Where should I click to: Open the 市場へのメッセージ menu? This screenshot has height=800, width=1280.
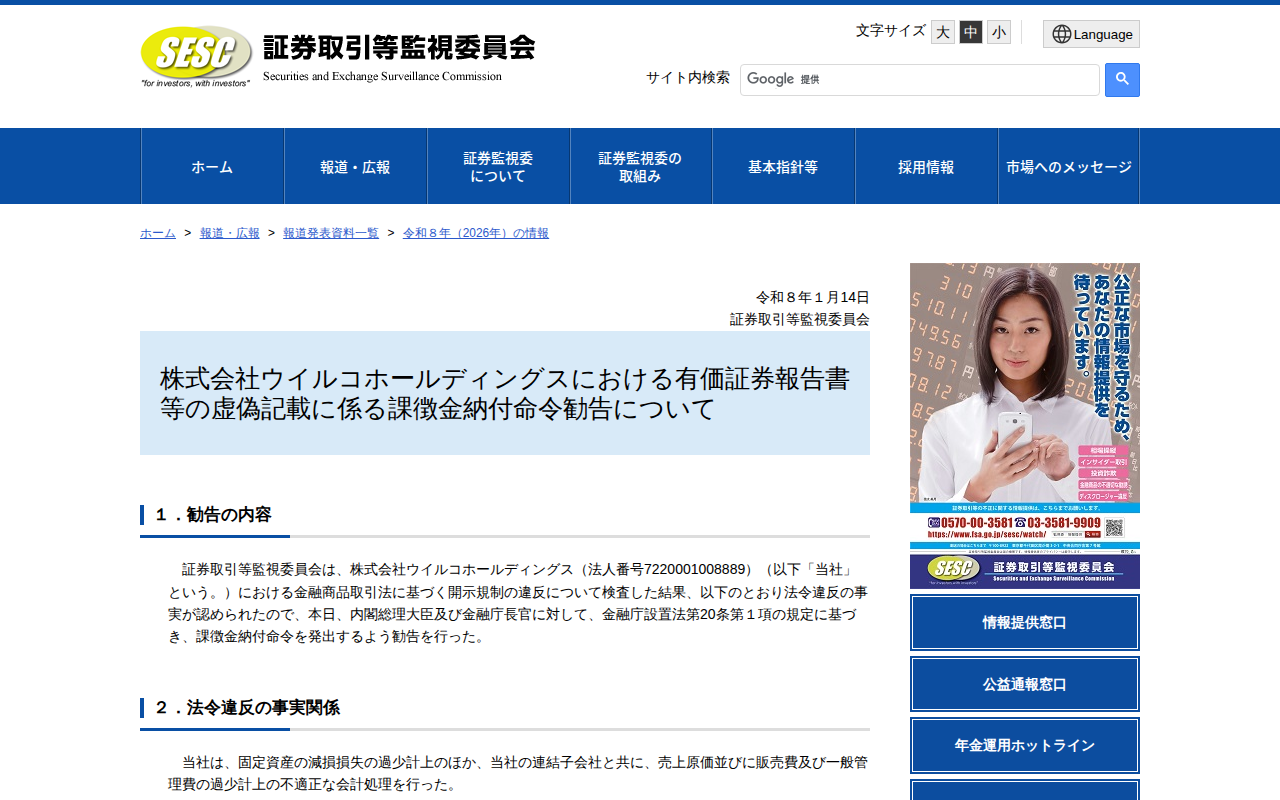[1069, 166]
